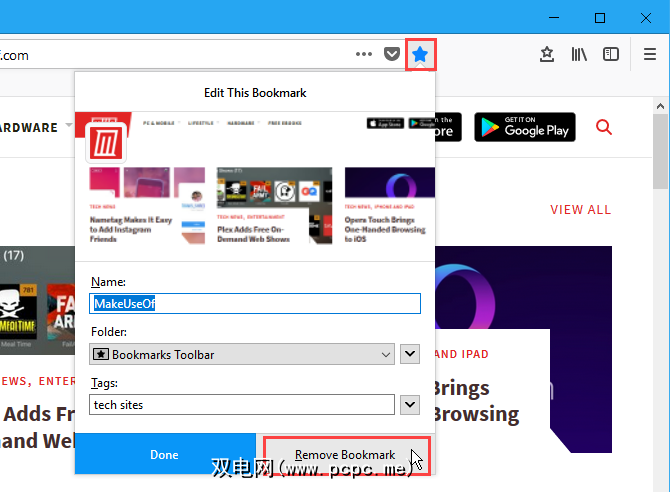The width and height of the screenshot is (670, 492).
Task: Click the VIEW ALL link
Action: [x=580, y=210]
